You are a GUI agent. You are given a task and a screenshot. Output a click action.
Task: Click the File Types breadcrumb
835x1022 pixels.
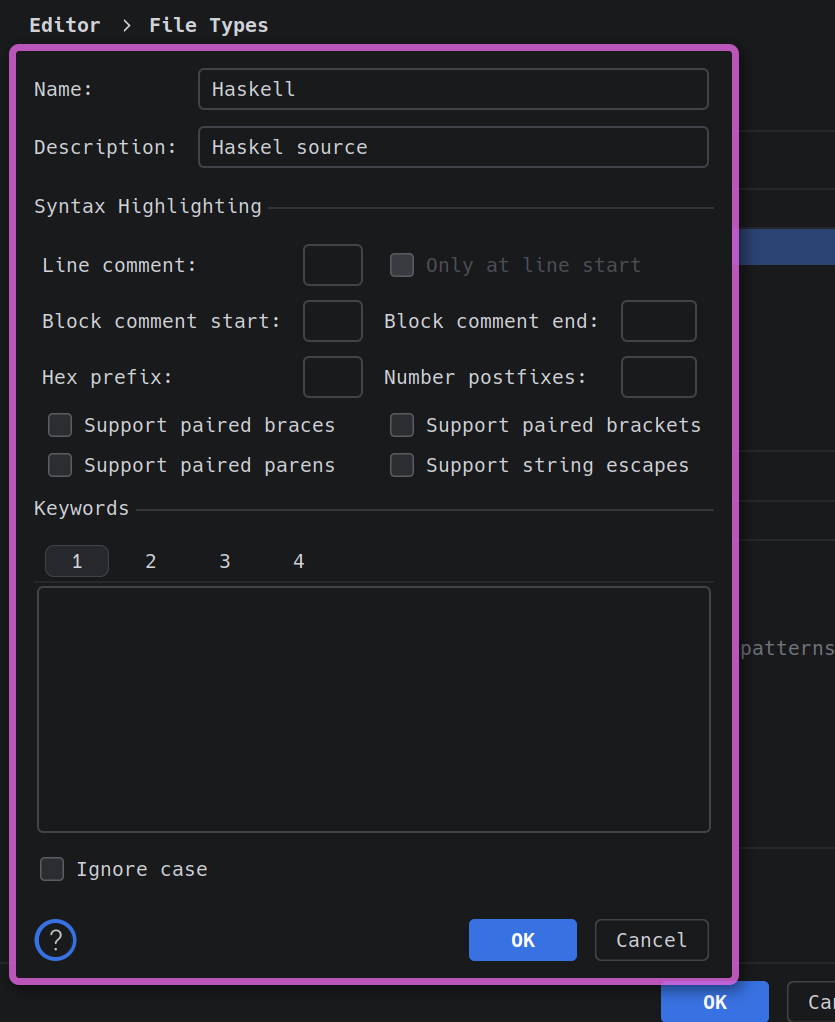[x=209, y=25]
